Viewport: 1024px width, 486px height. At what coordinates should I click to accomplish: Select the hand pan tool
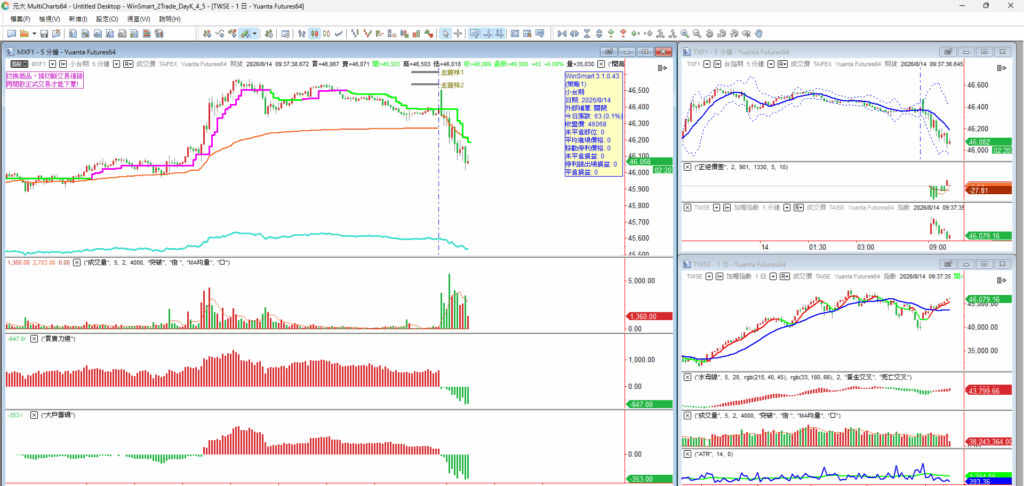758,33
